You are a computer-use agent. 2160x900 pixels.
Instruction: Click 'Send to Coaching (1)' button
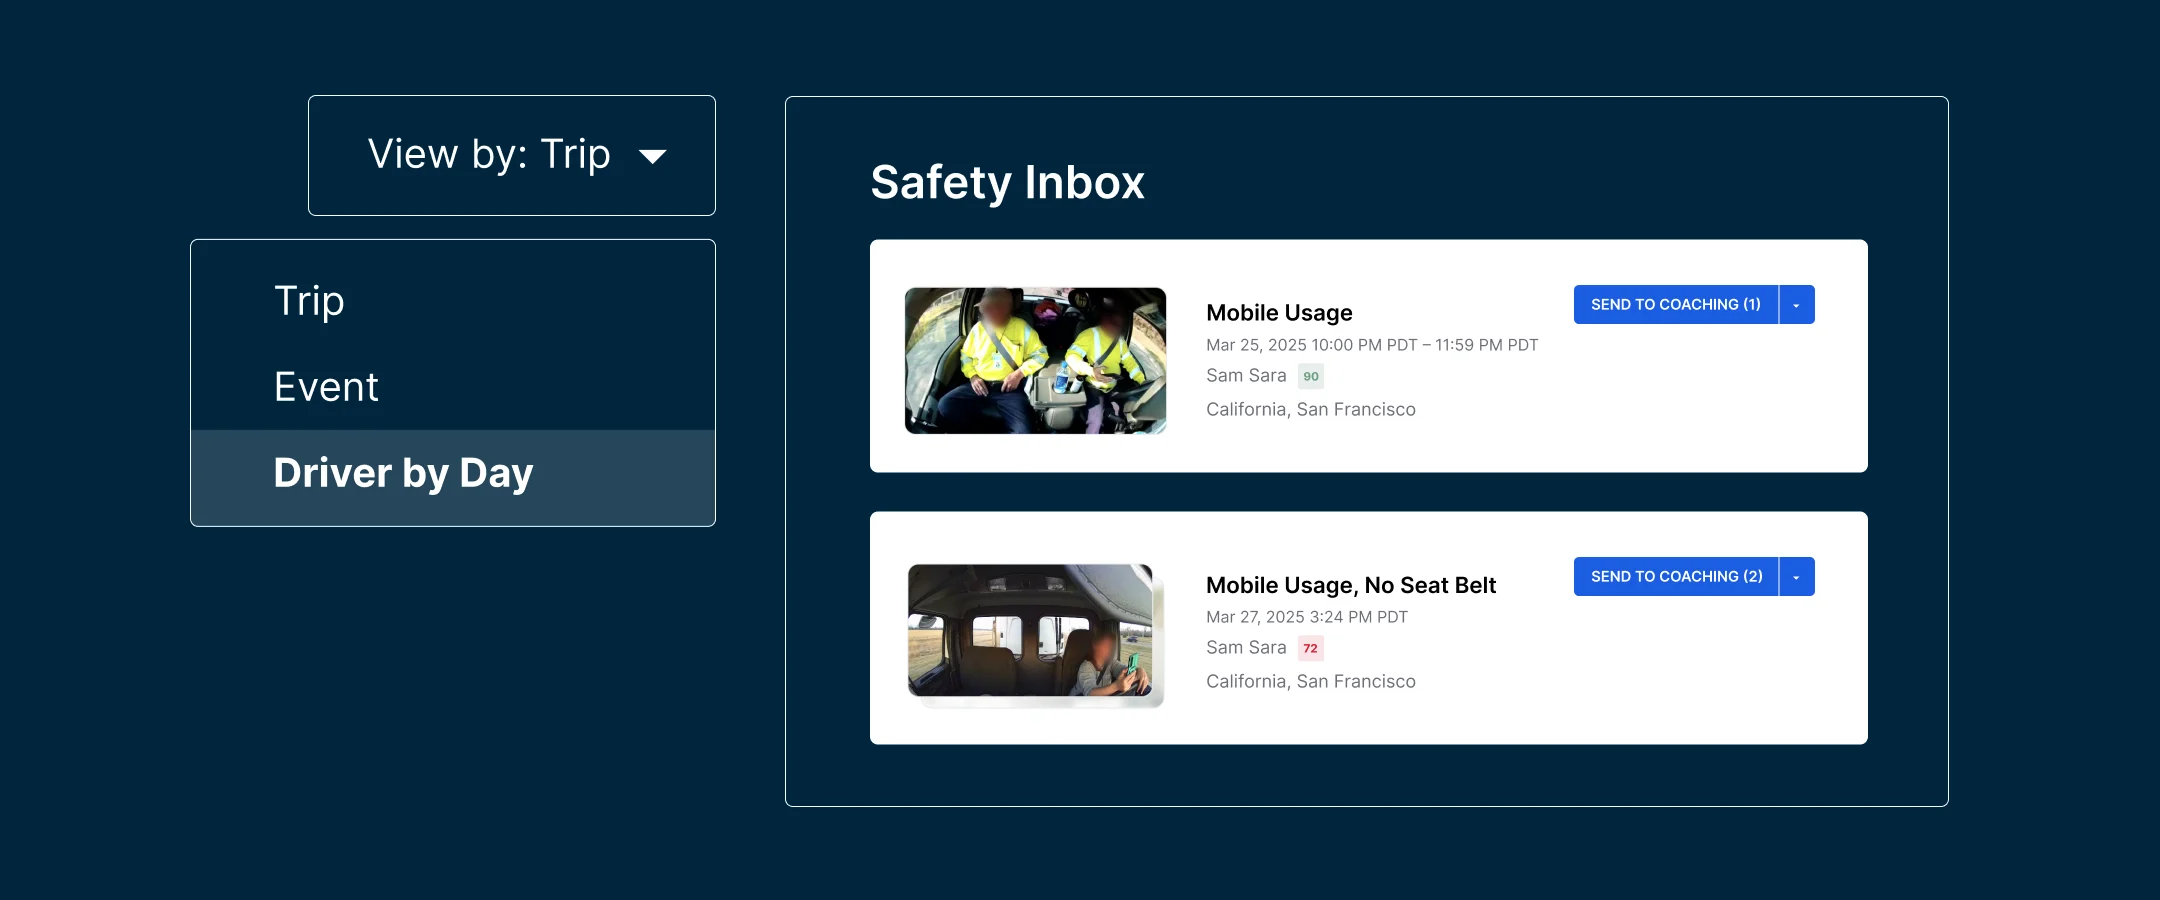[x=1675, y=304]
